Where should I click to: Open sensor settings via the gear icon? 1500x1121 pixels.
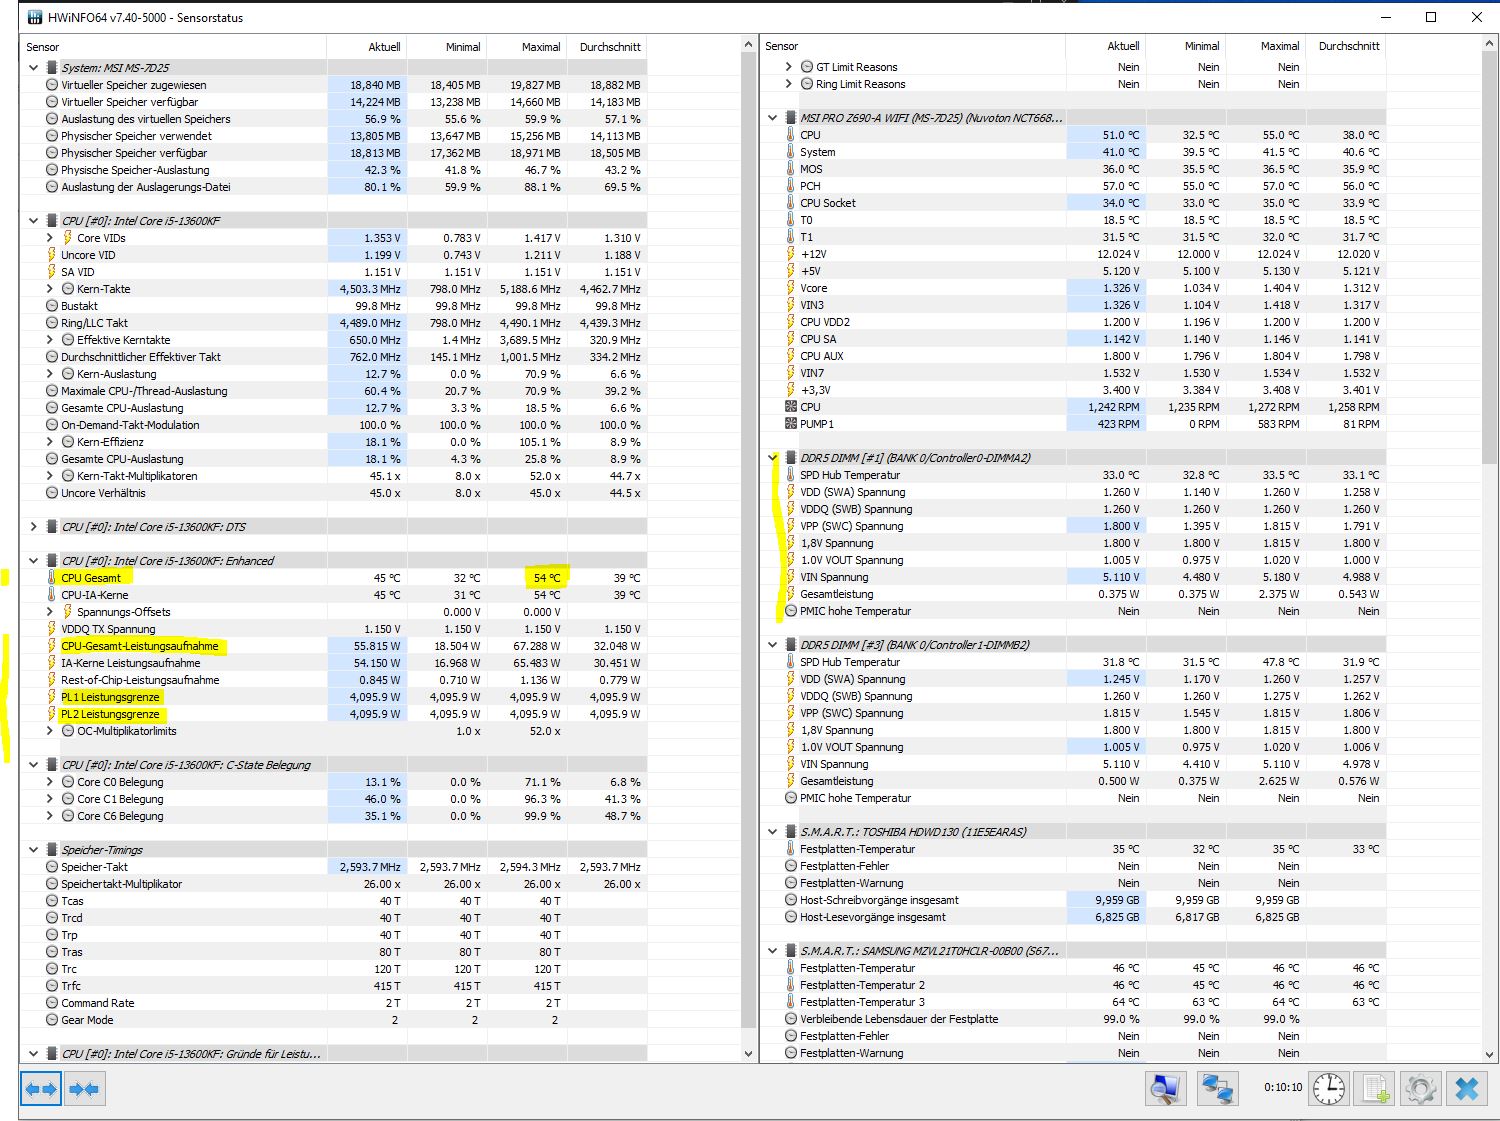pos(1420,1088)
